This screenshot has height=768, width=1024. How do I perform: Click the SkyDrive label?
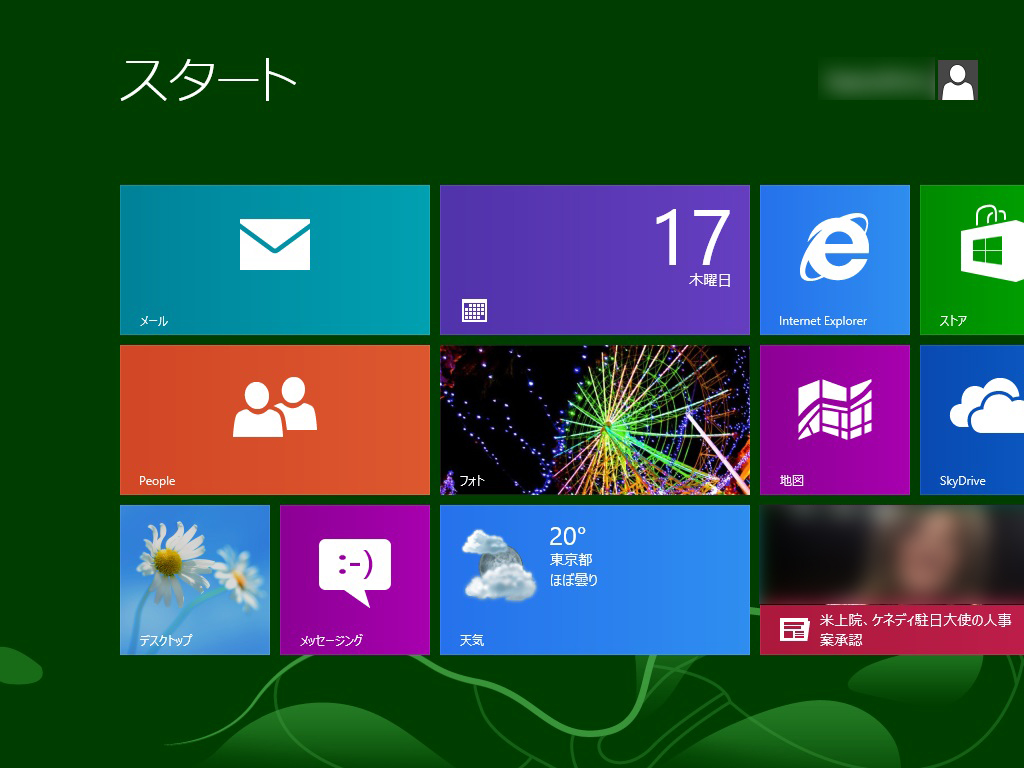coord(963,481)
